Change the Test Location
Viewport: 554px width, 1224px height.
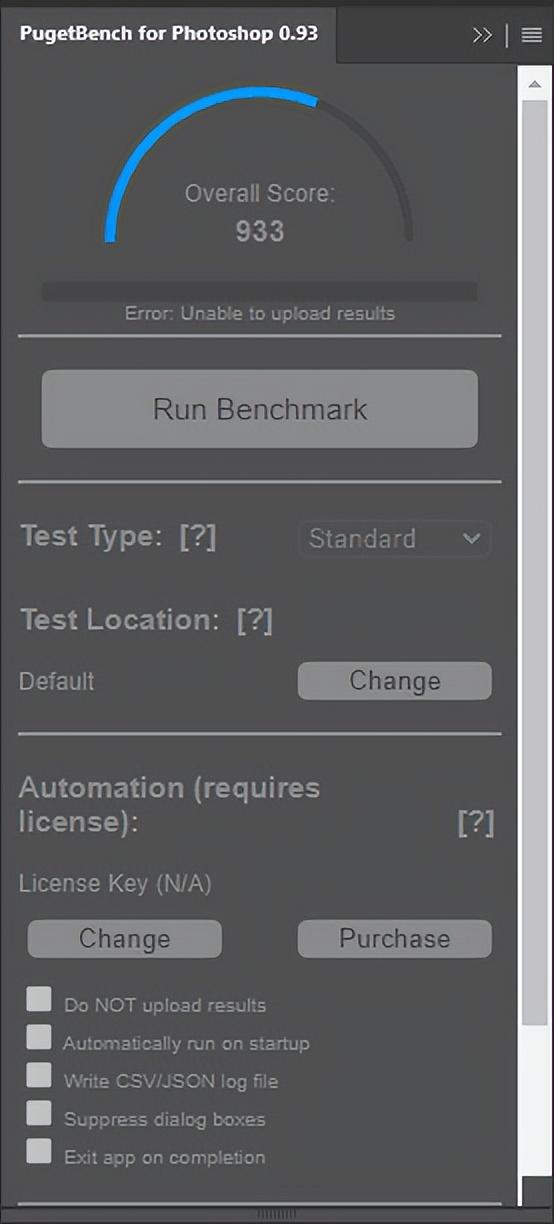point(395,681)
